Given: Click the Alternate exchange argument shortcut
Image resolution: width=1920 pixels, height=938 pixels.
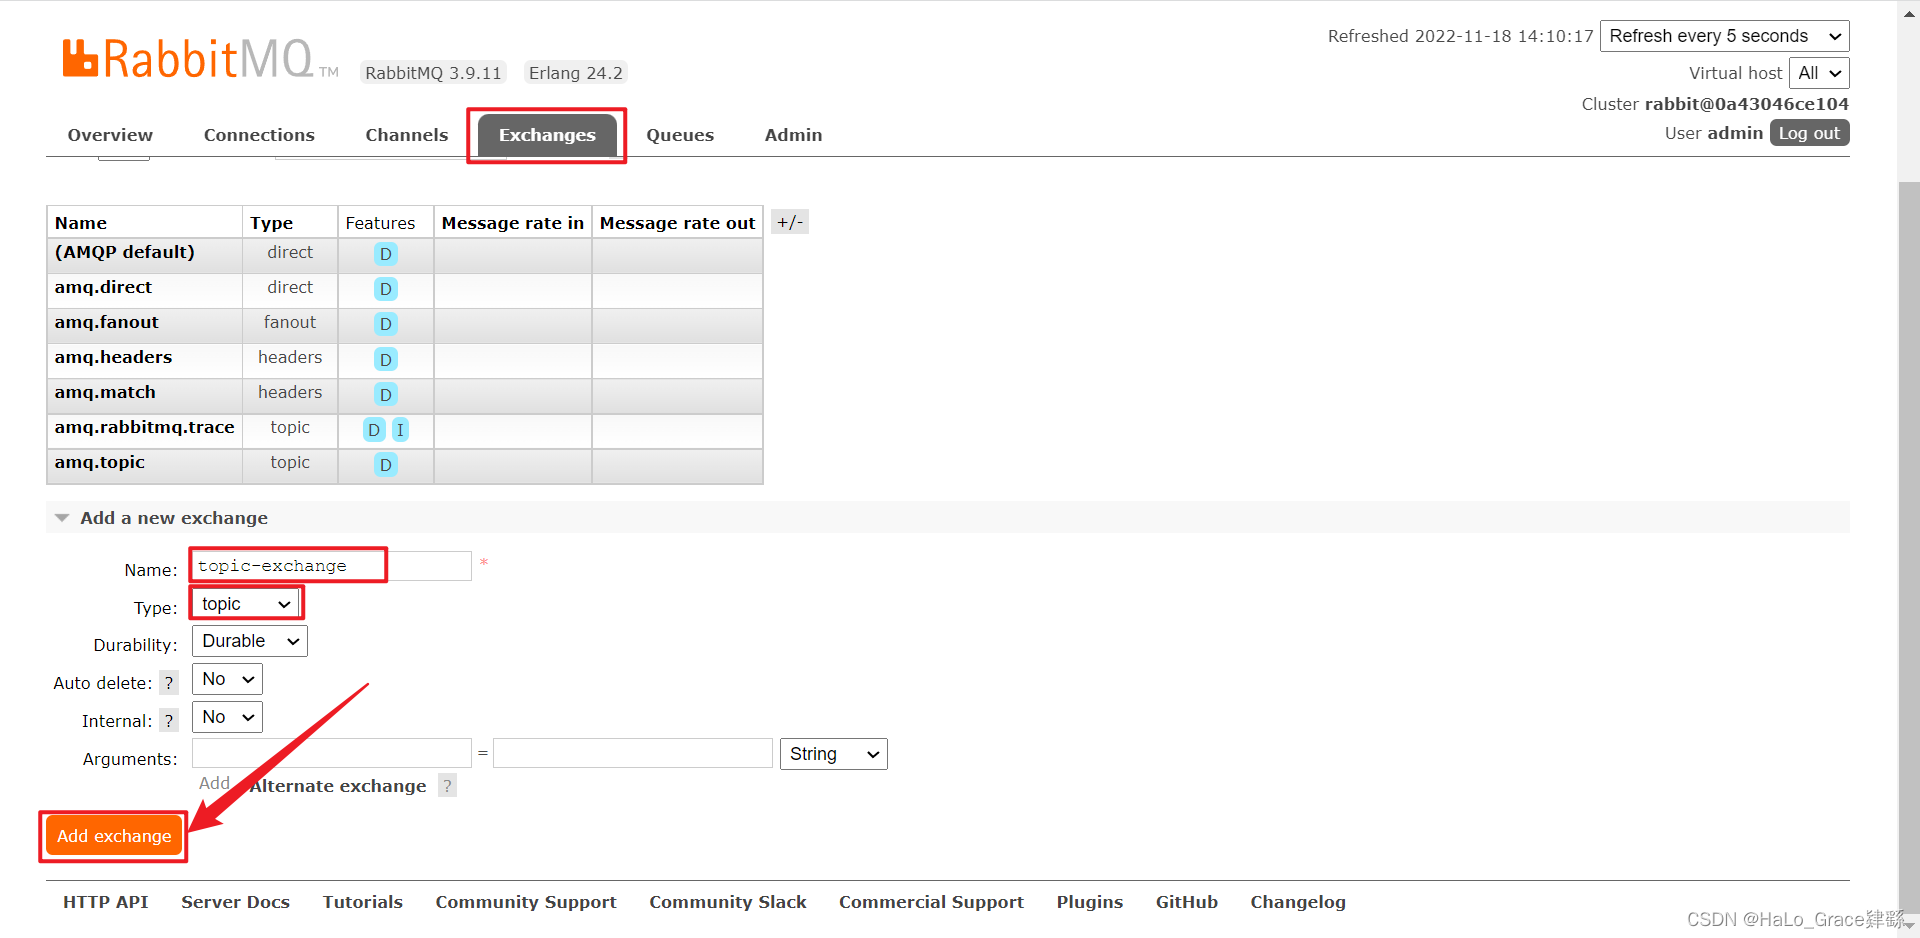Looking at the screenshot, I should tap(338, 786).
